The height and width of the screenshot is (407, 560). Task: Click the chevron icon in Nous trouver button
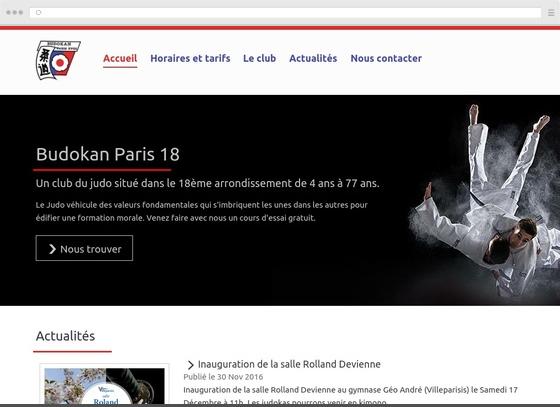(x=52, y=249)
